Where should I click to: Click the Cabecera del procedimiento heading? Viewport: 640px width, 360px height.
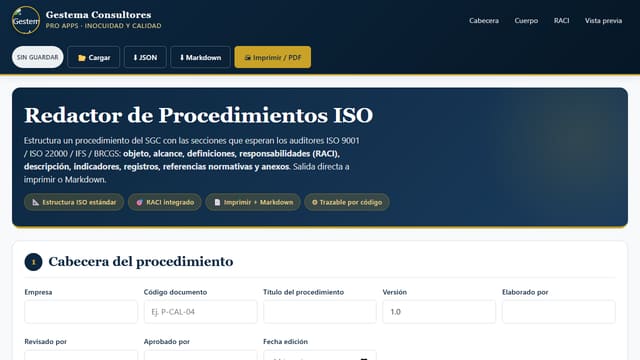click(141, 262)
